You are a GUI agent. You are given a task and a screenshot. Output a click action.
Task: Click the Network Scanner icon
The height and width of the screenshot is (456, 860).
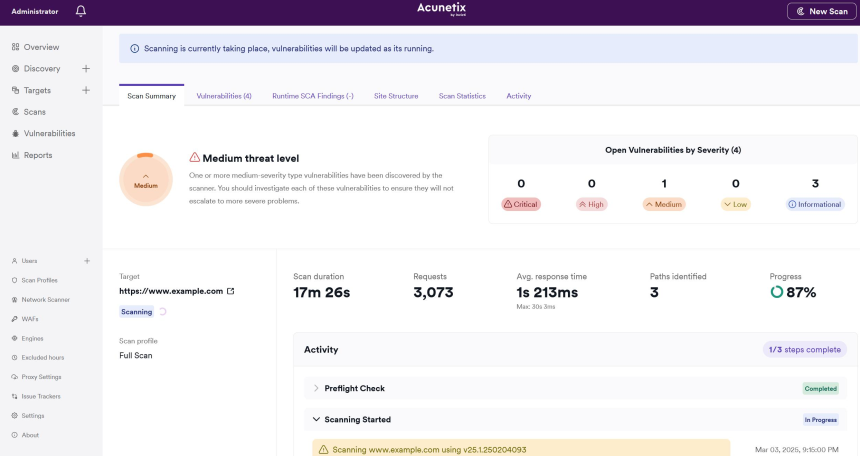click(x=15, y=300)
